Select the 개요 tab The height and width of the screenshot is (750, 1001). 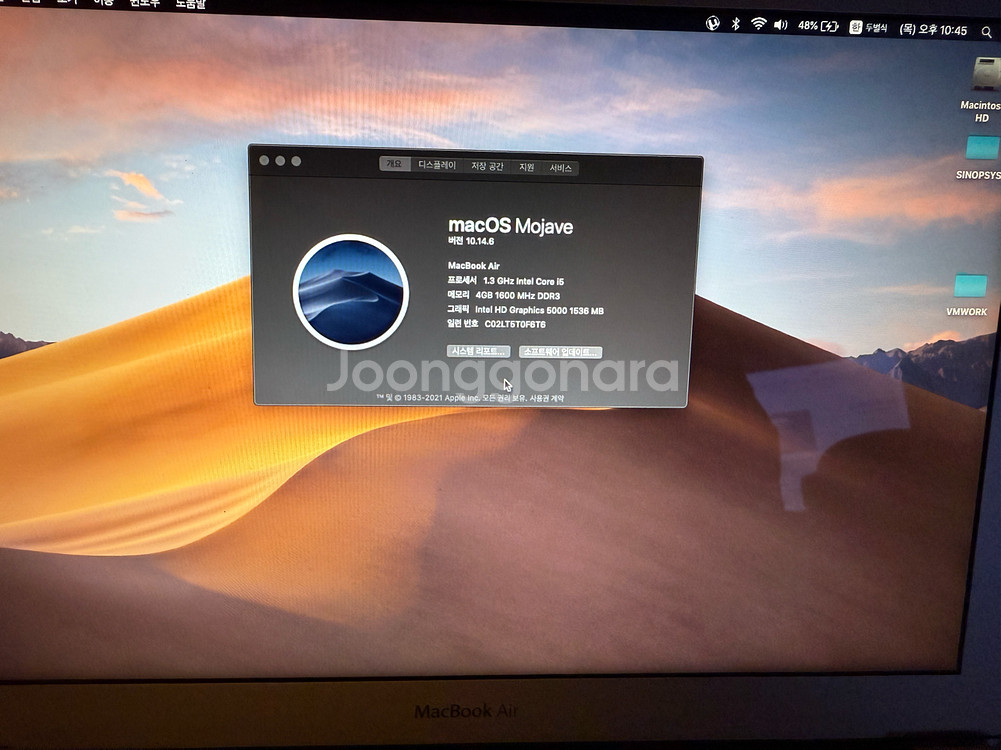point(395,164)
